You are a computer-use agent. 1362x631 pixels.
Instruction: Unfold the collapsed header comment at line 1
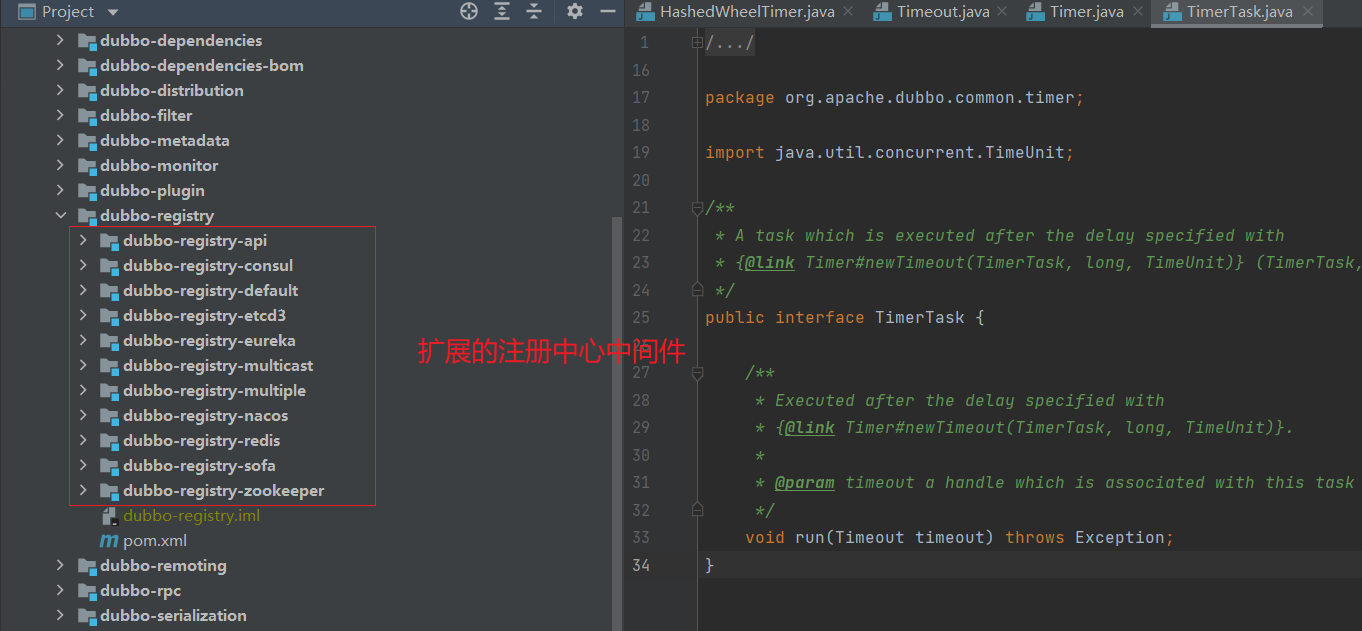tap(698, 43)
